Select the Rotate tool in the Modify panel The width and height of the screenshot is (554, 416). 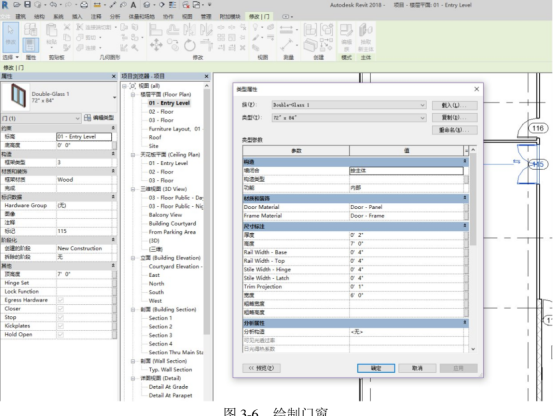point(189,45)
